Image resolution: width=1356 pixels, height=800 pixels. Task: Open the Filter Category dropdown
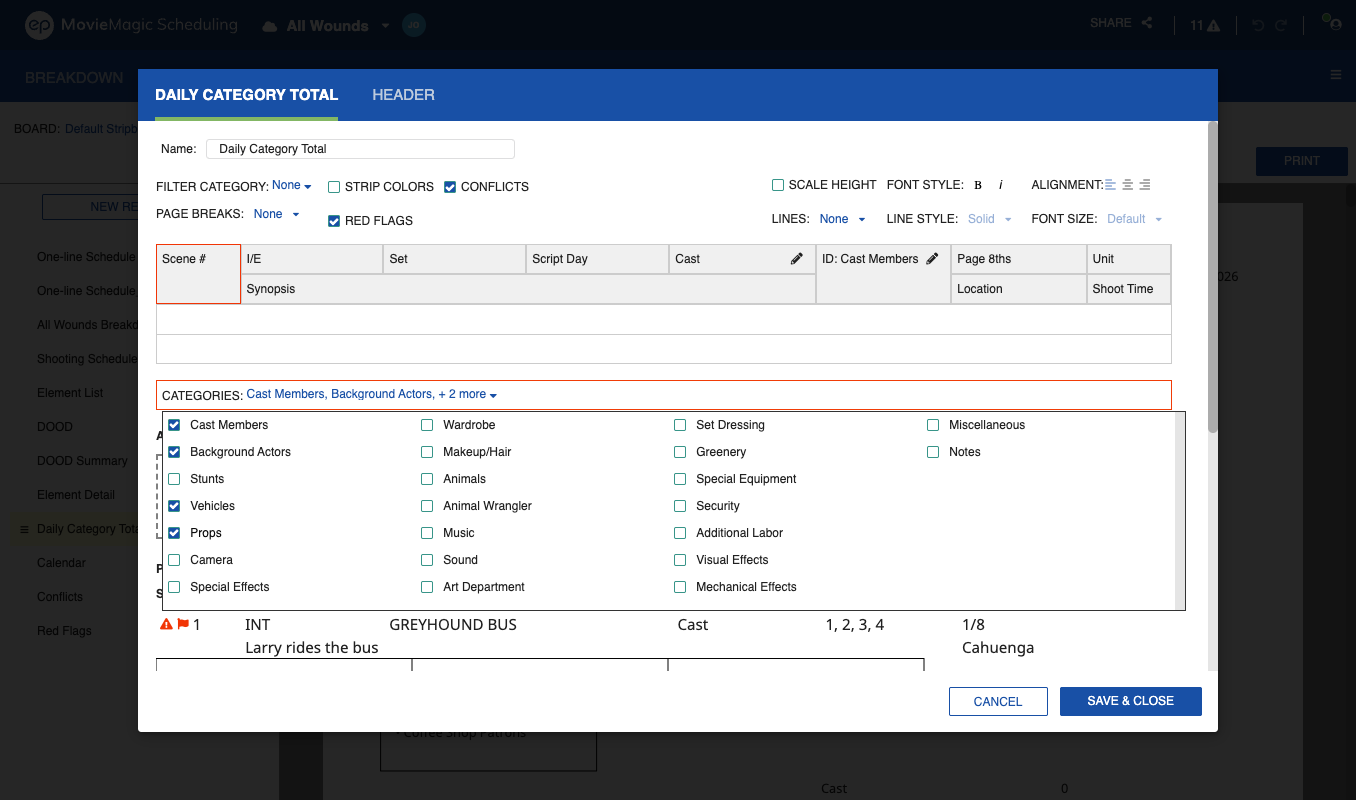[x=291, y=186]
